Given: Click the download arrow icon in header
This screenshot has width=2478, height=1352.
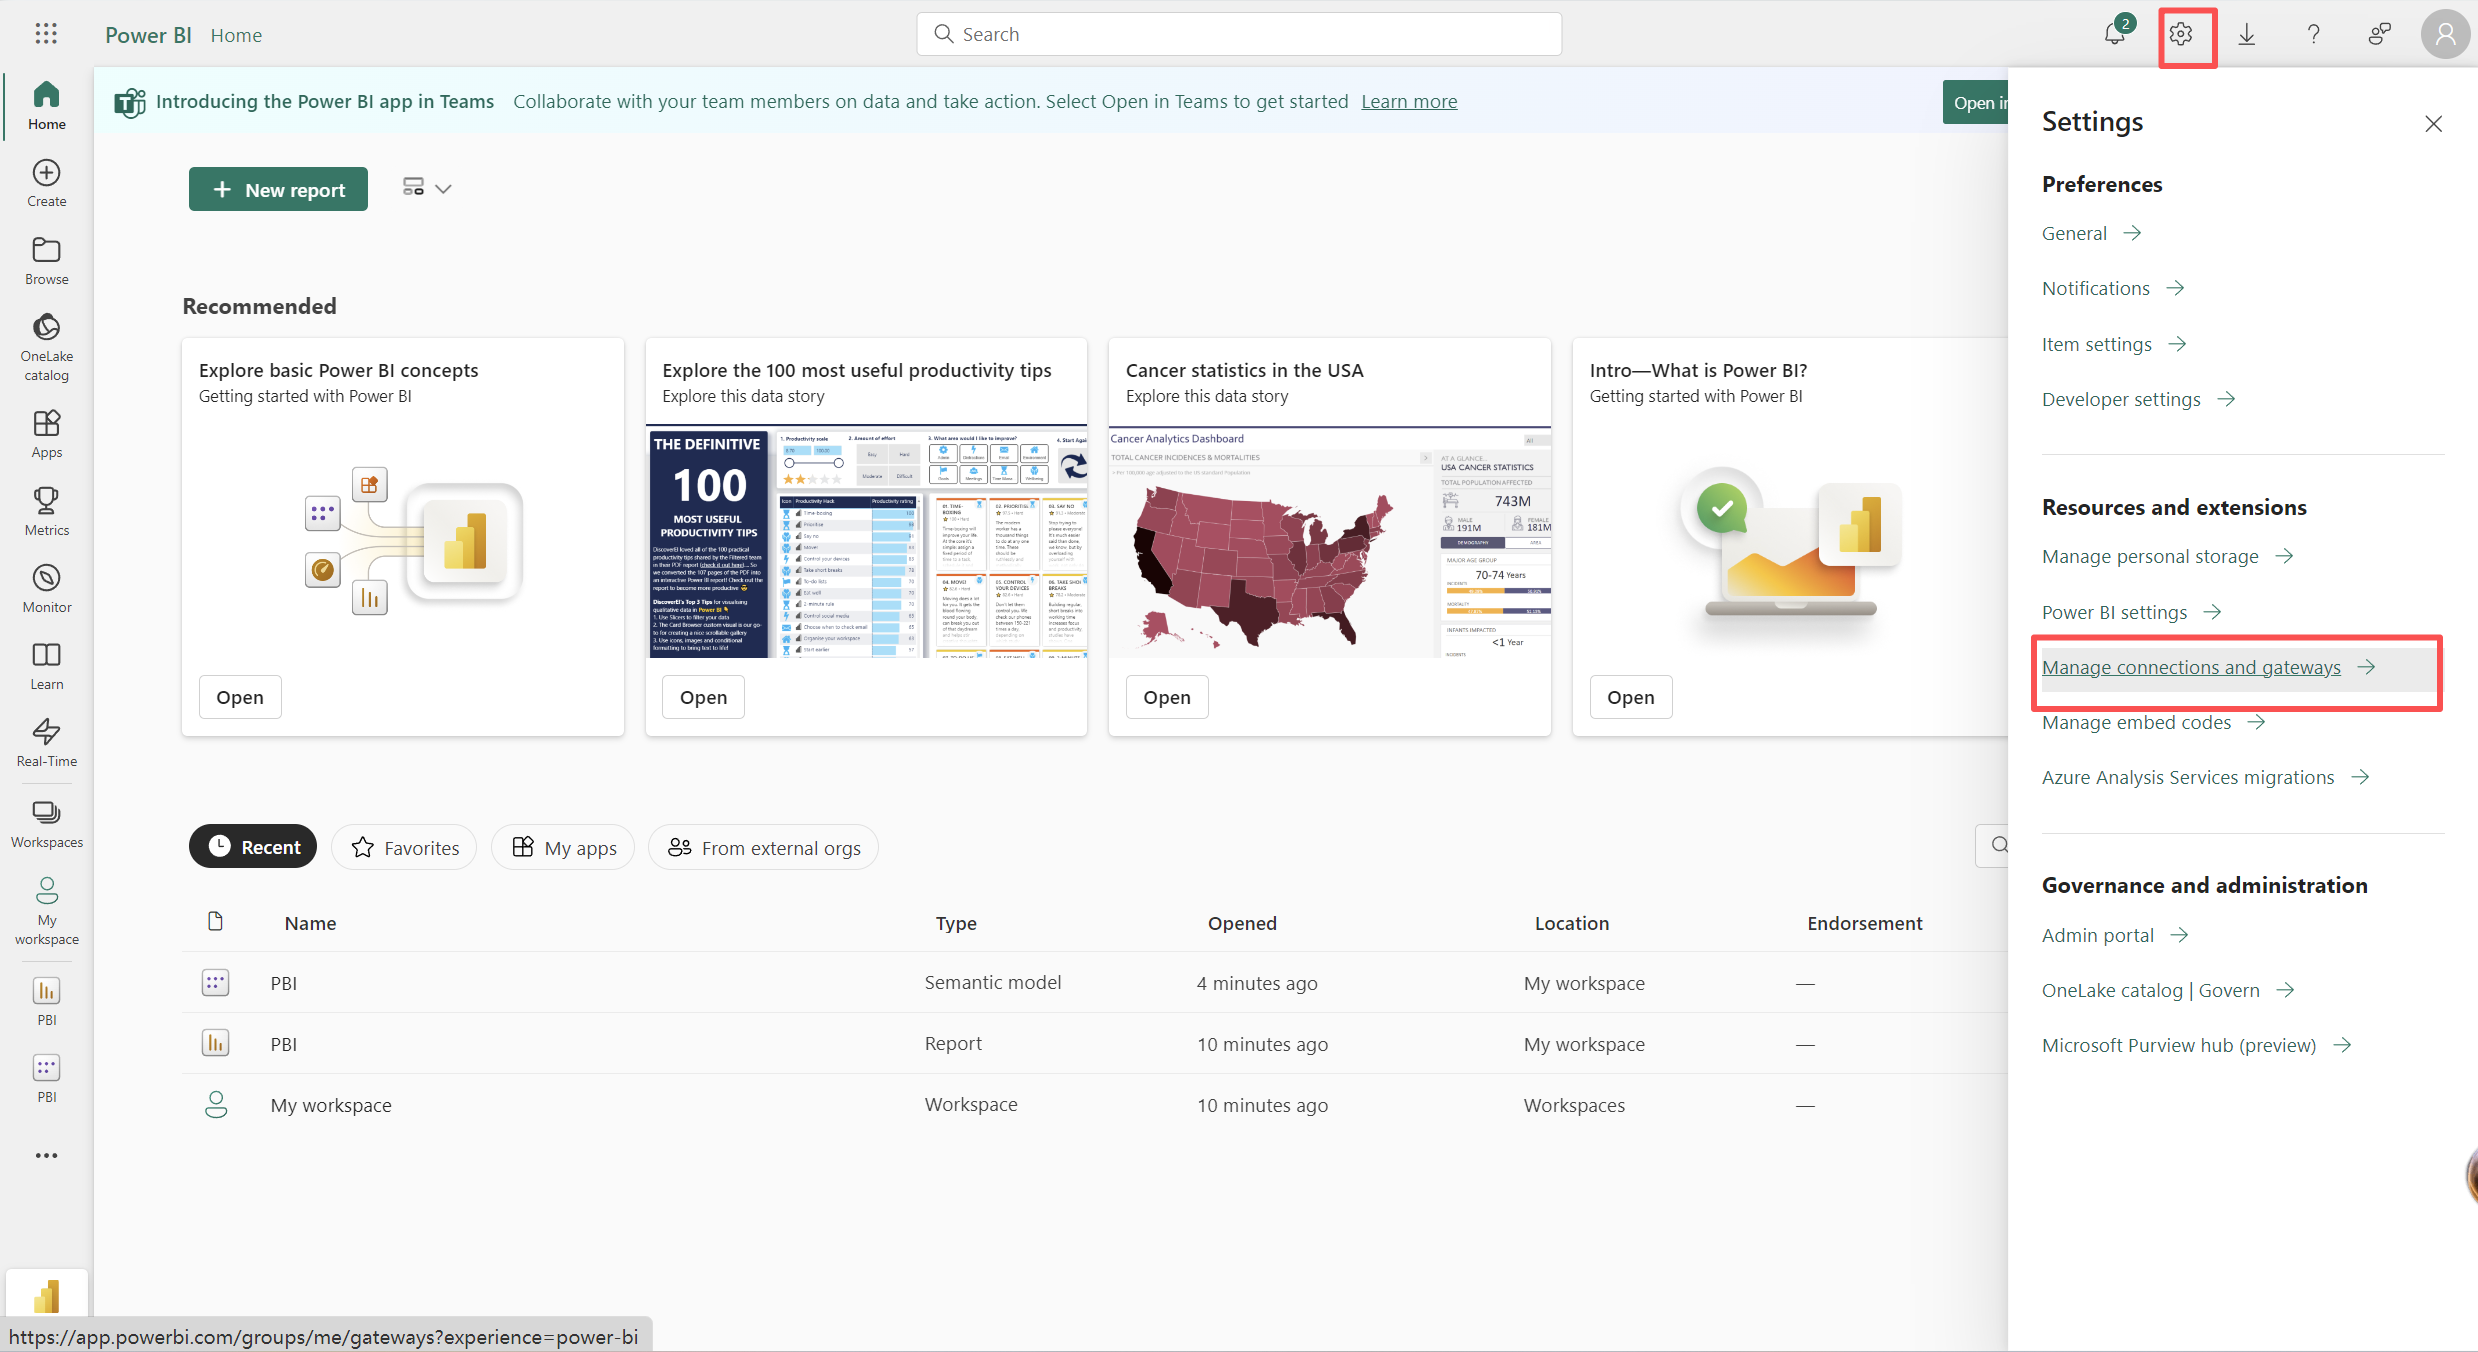Looking at the screenshot, I should (2247, 34).
